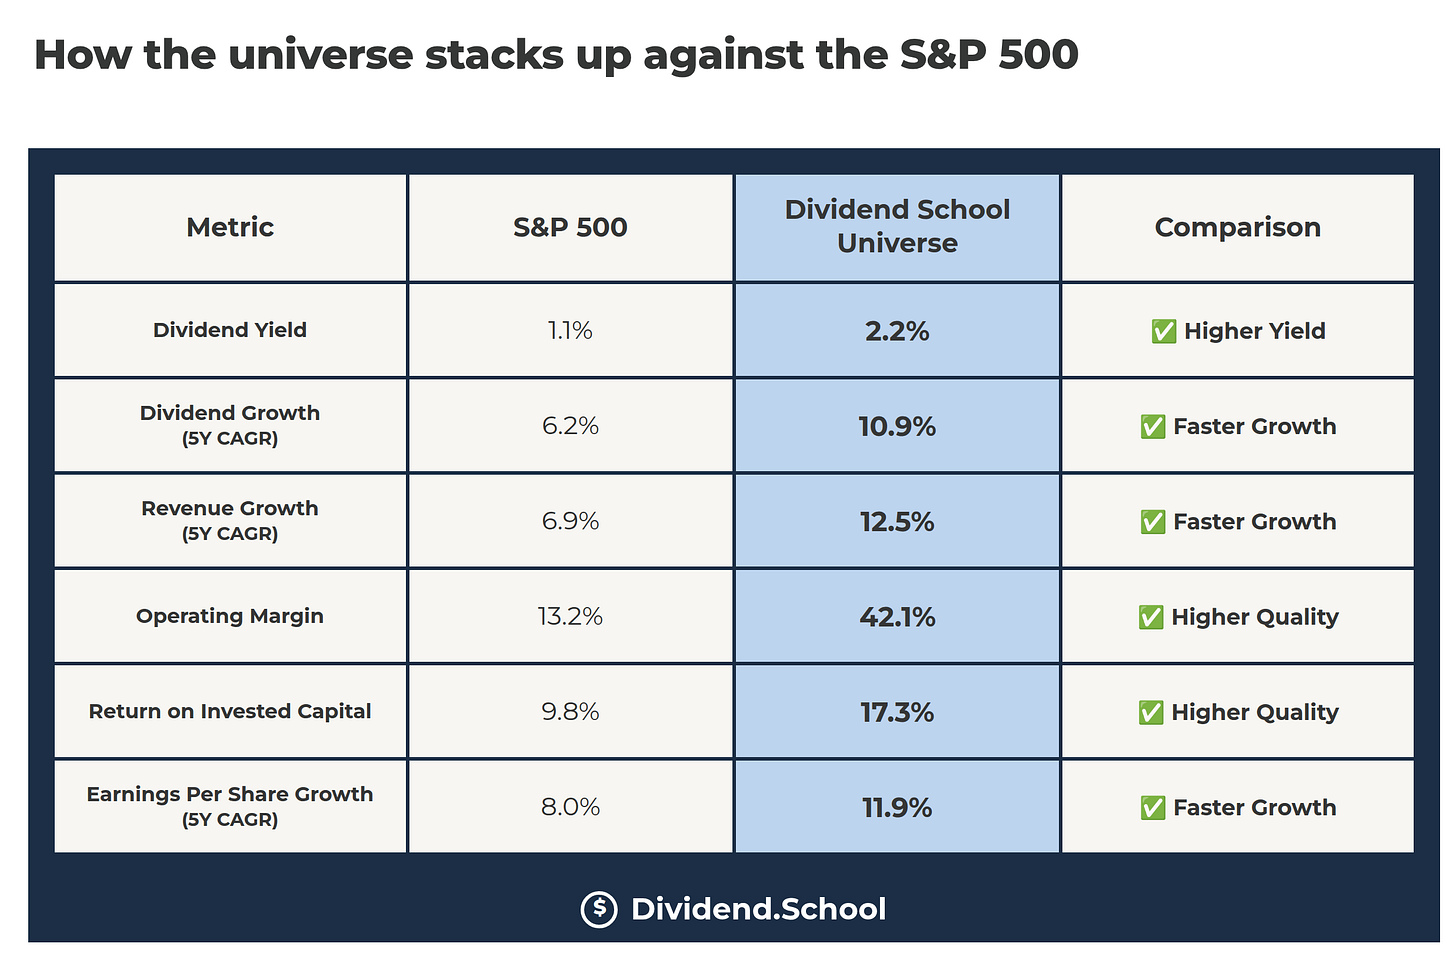1456x960 pixels.
Task: Click the 42.1% operating margin value
Action: coord(897,617)
